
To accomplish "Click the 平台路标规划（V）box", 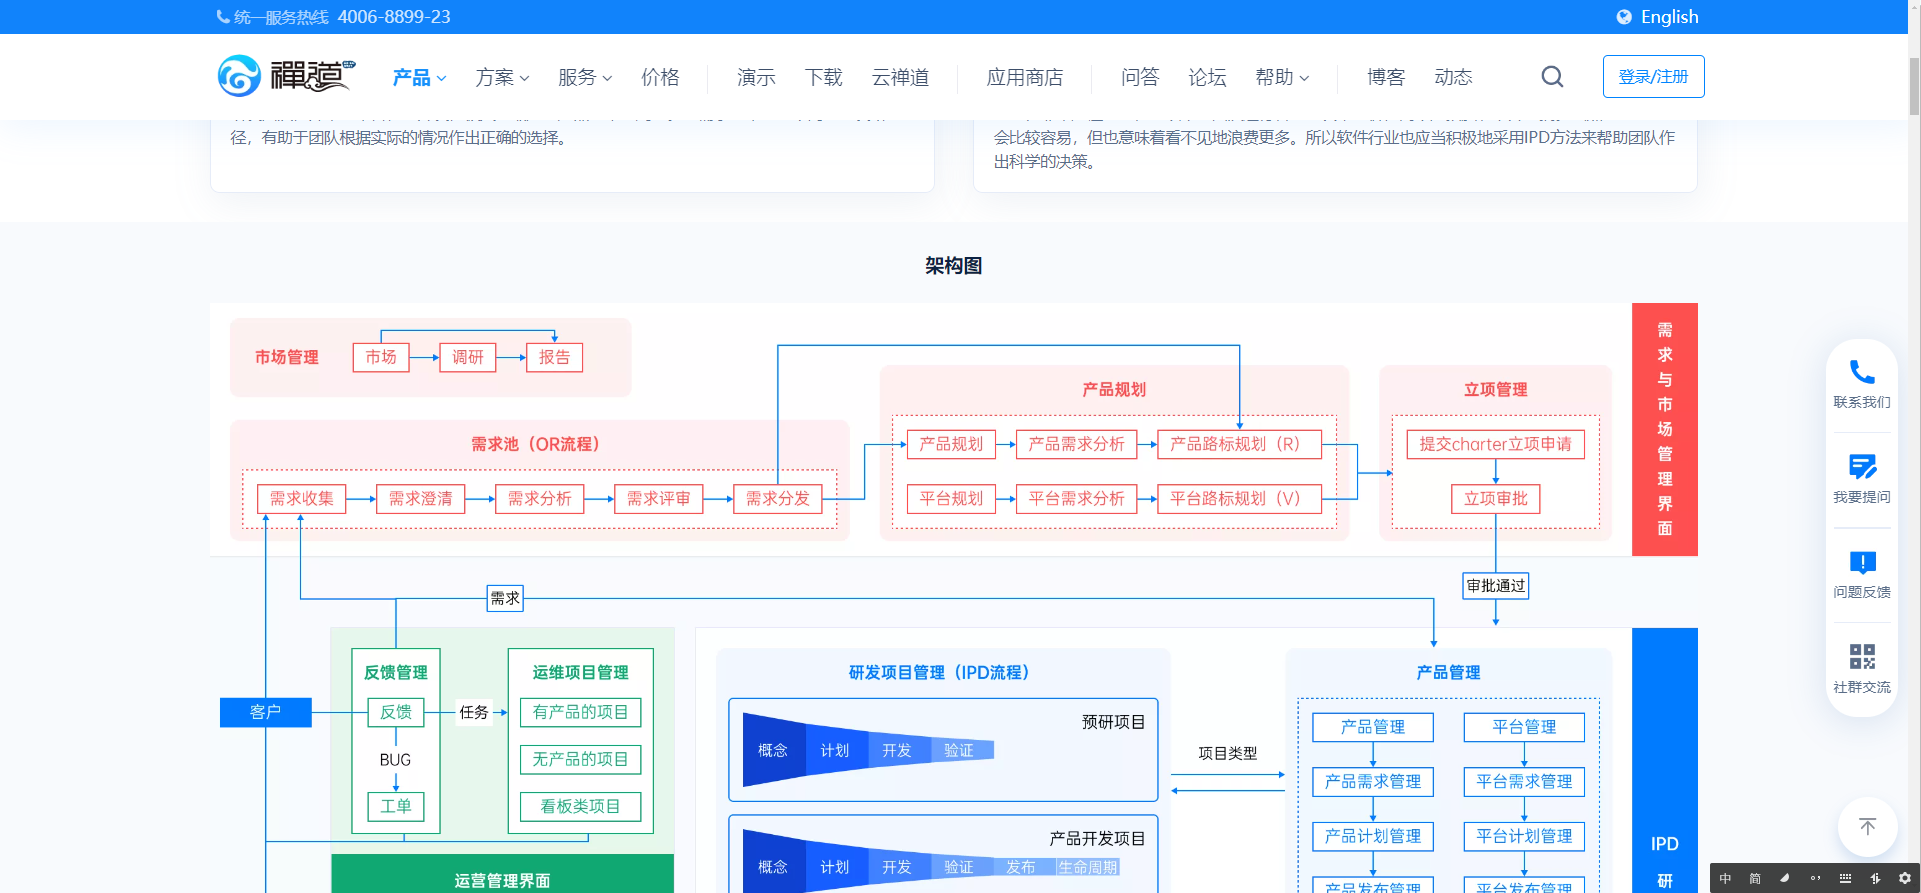I will (1239, 499).
